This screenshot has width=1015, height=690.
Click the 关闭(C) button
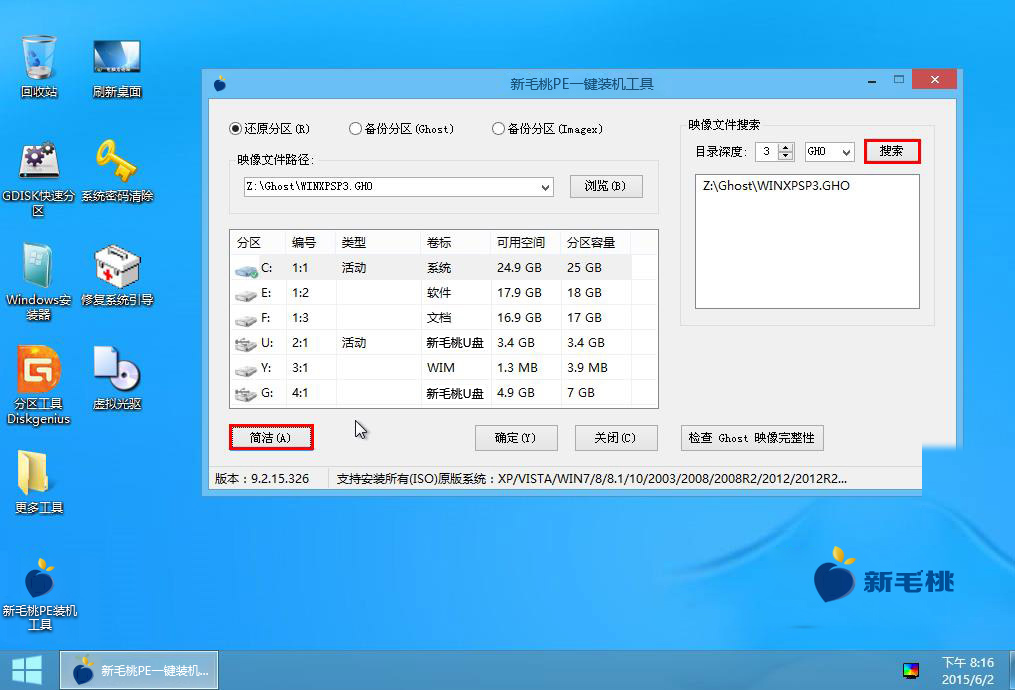[x=616, y=438]
